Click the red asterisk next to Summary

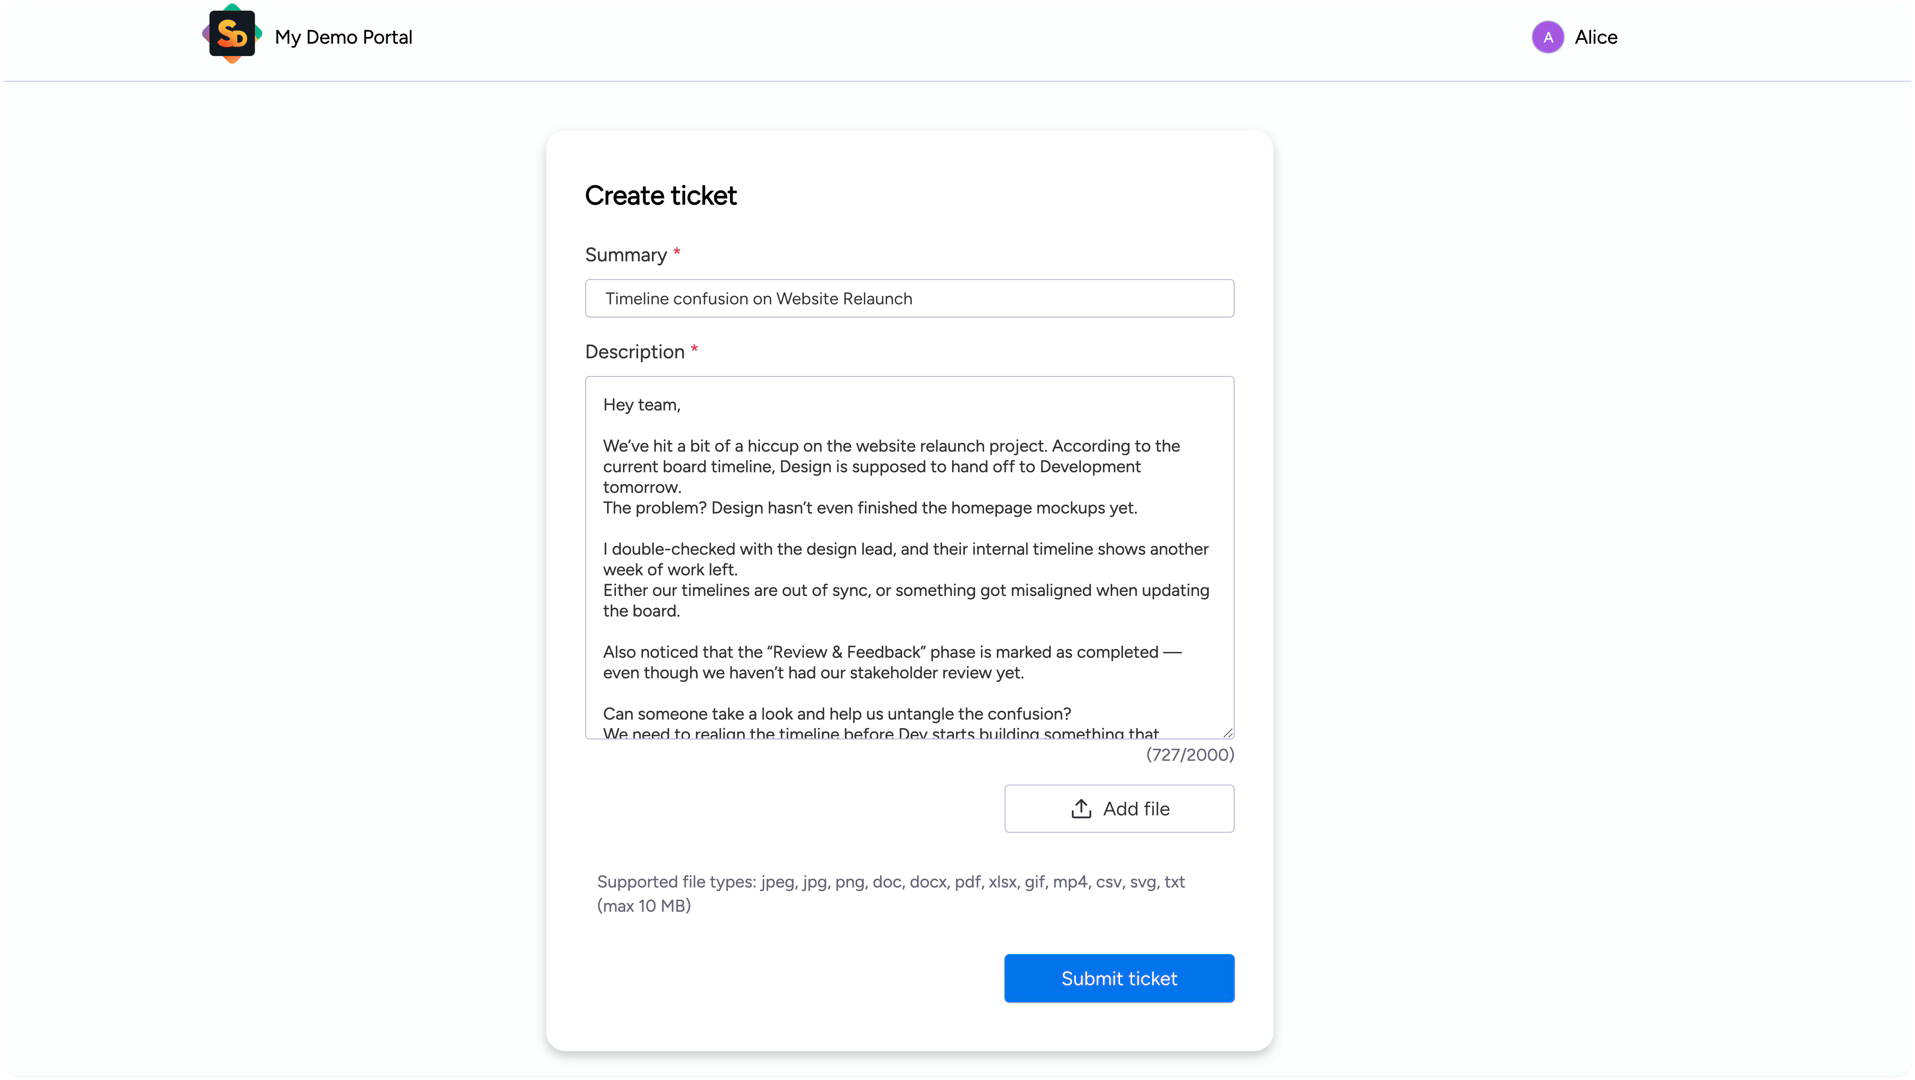pos(677,253)
